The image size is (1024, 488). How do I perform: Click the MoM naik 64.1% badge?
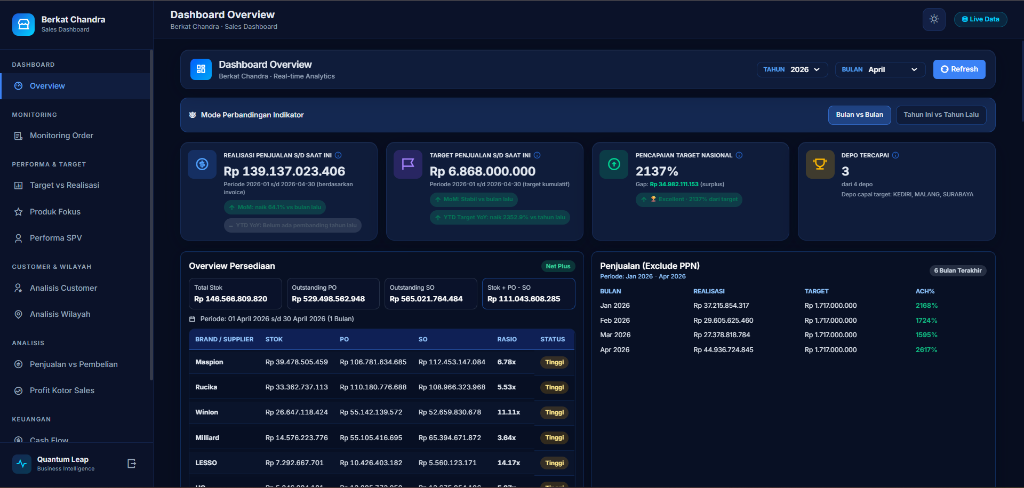click(x=274, y=207)
